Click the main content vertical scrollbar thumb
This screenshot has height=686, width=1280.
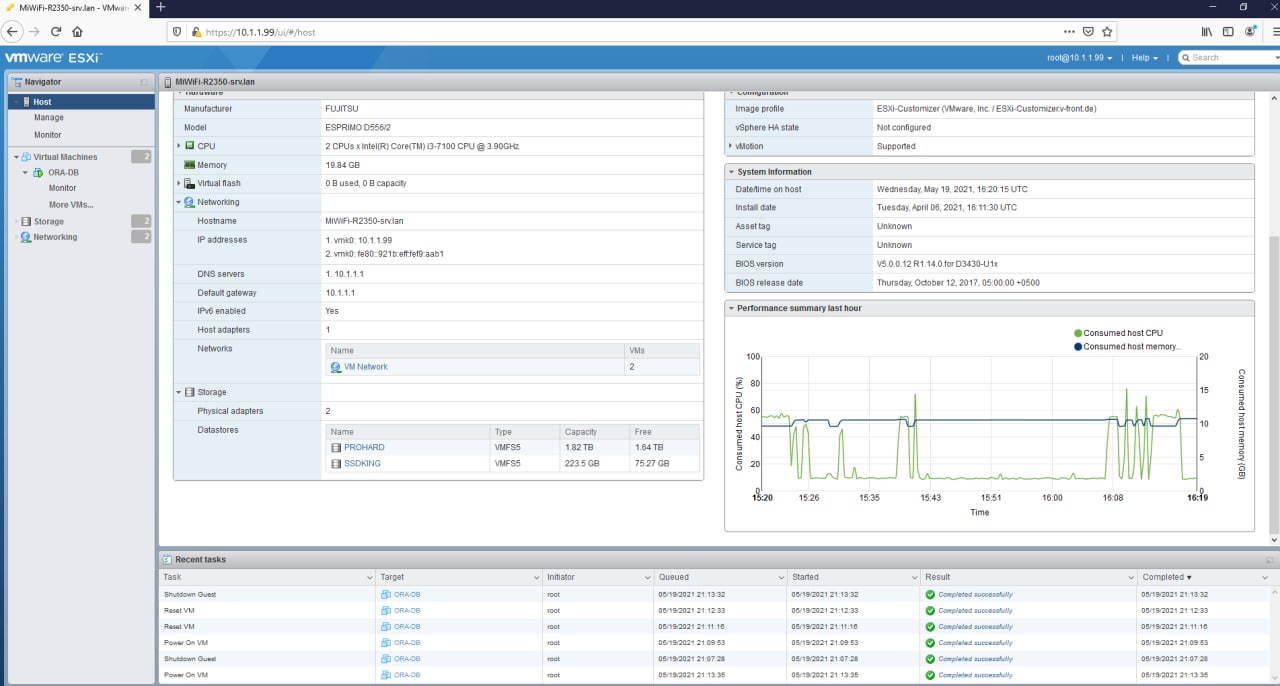click(x=1273, y=386)
